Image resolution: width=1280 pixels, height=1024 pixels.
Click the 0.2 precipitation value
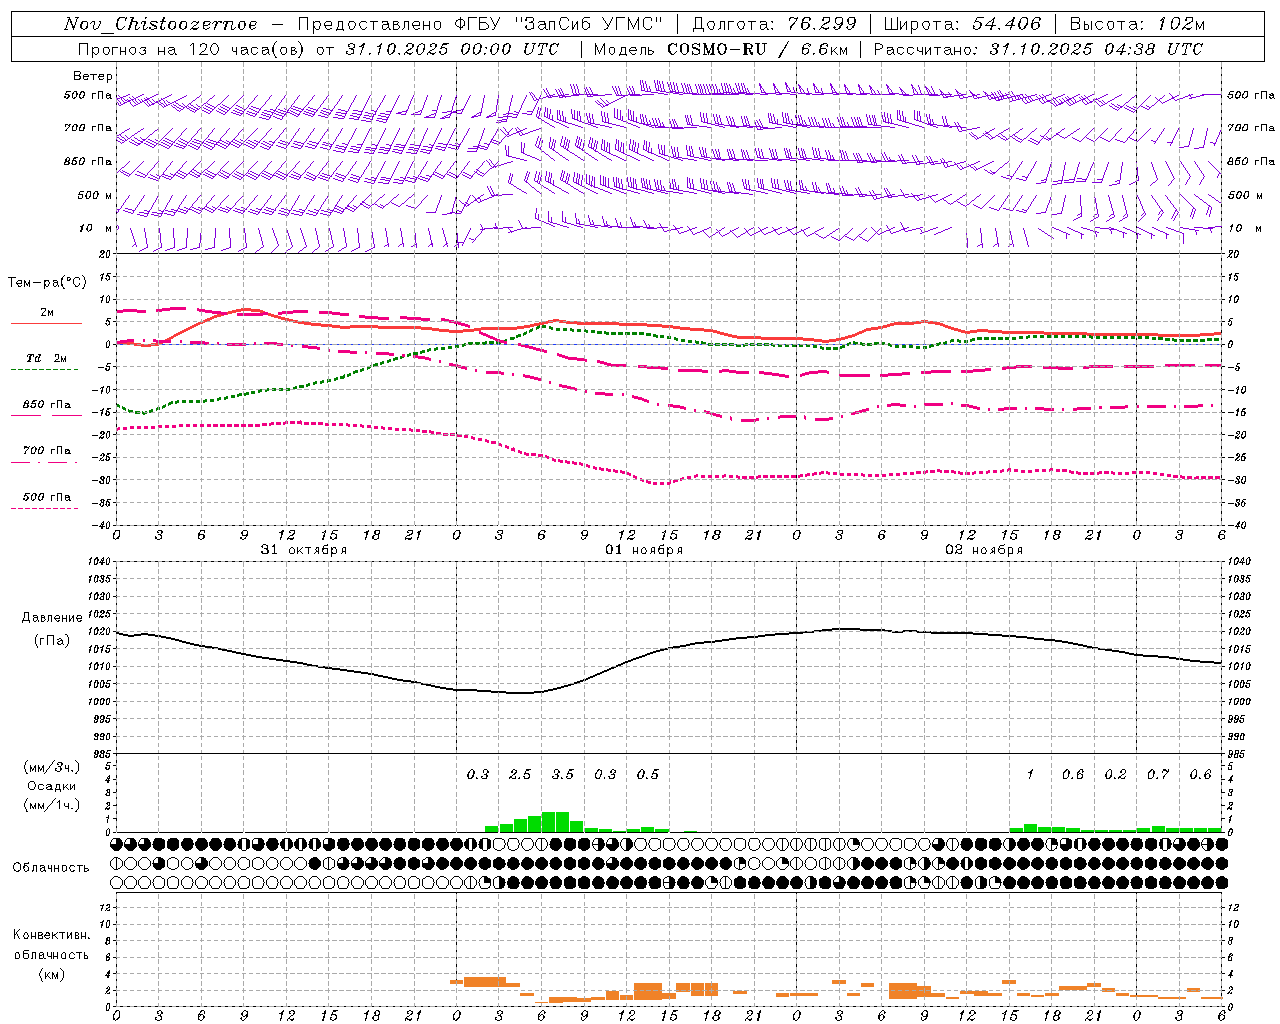1115,774
